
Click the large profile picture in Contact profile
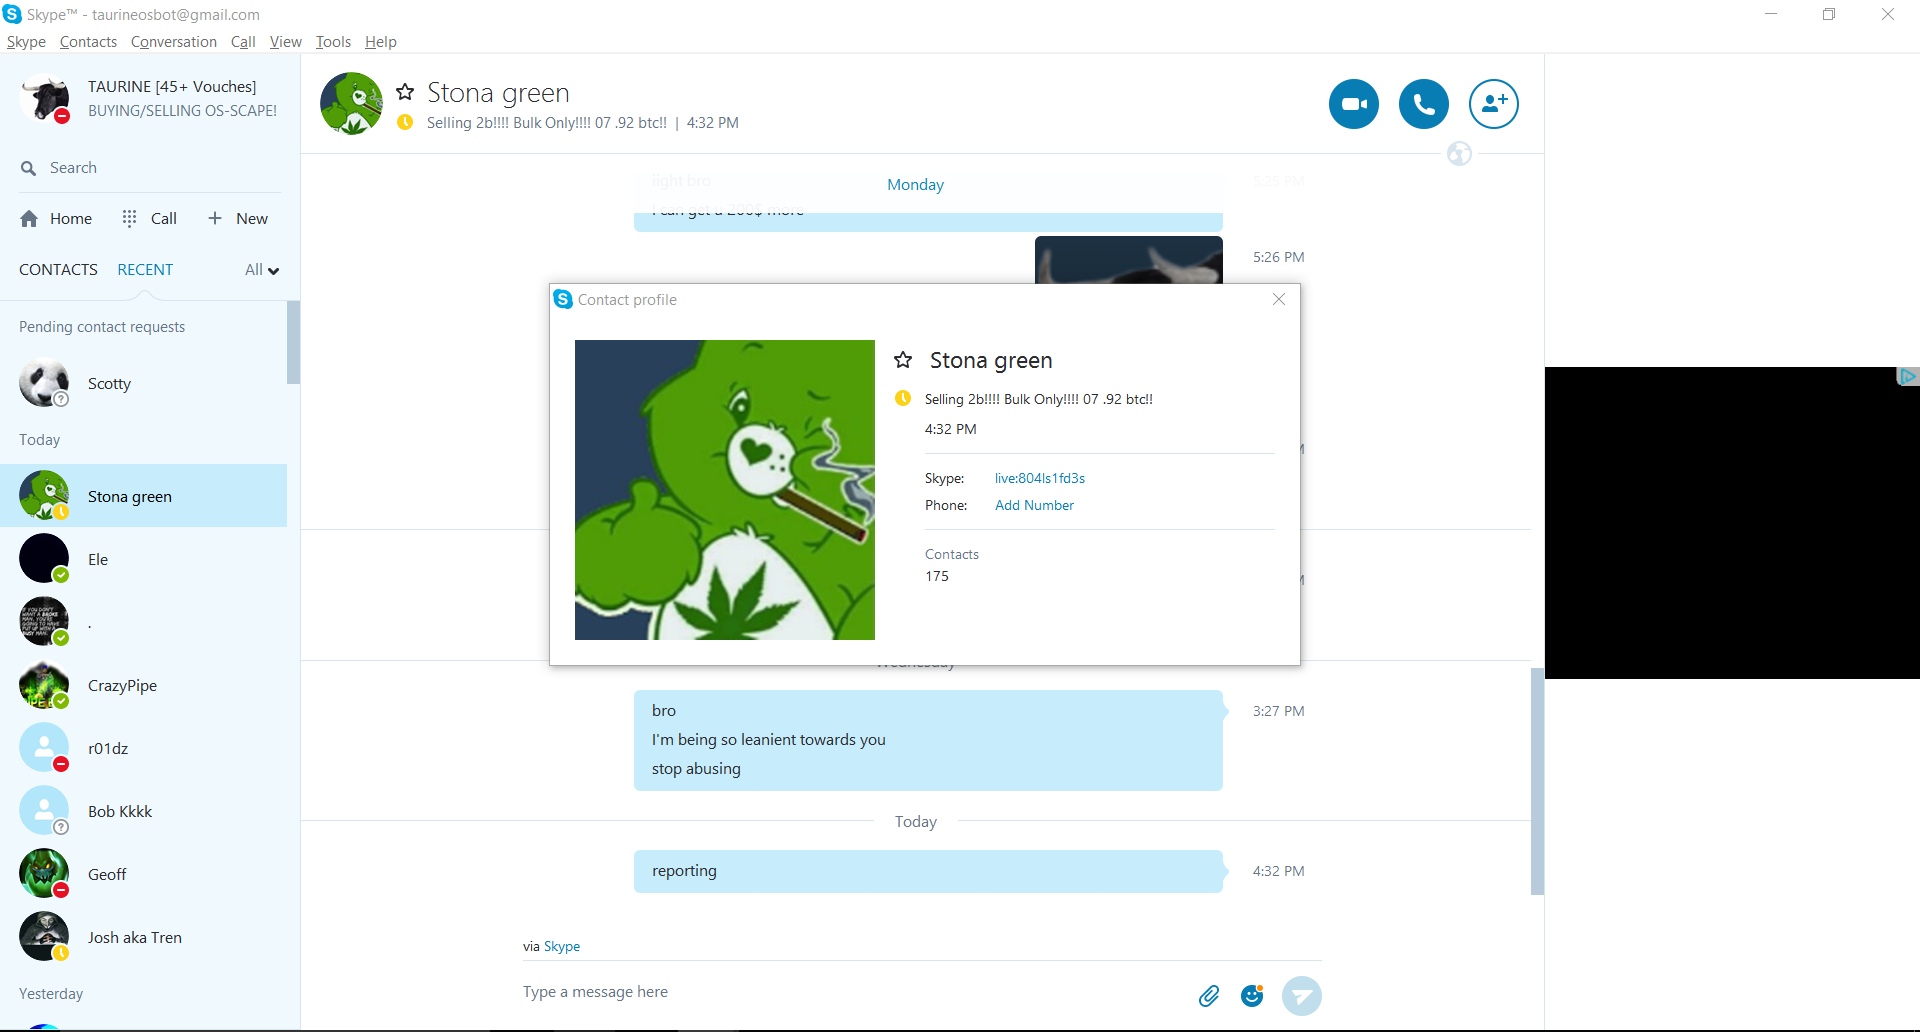(725, 490)
